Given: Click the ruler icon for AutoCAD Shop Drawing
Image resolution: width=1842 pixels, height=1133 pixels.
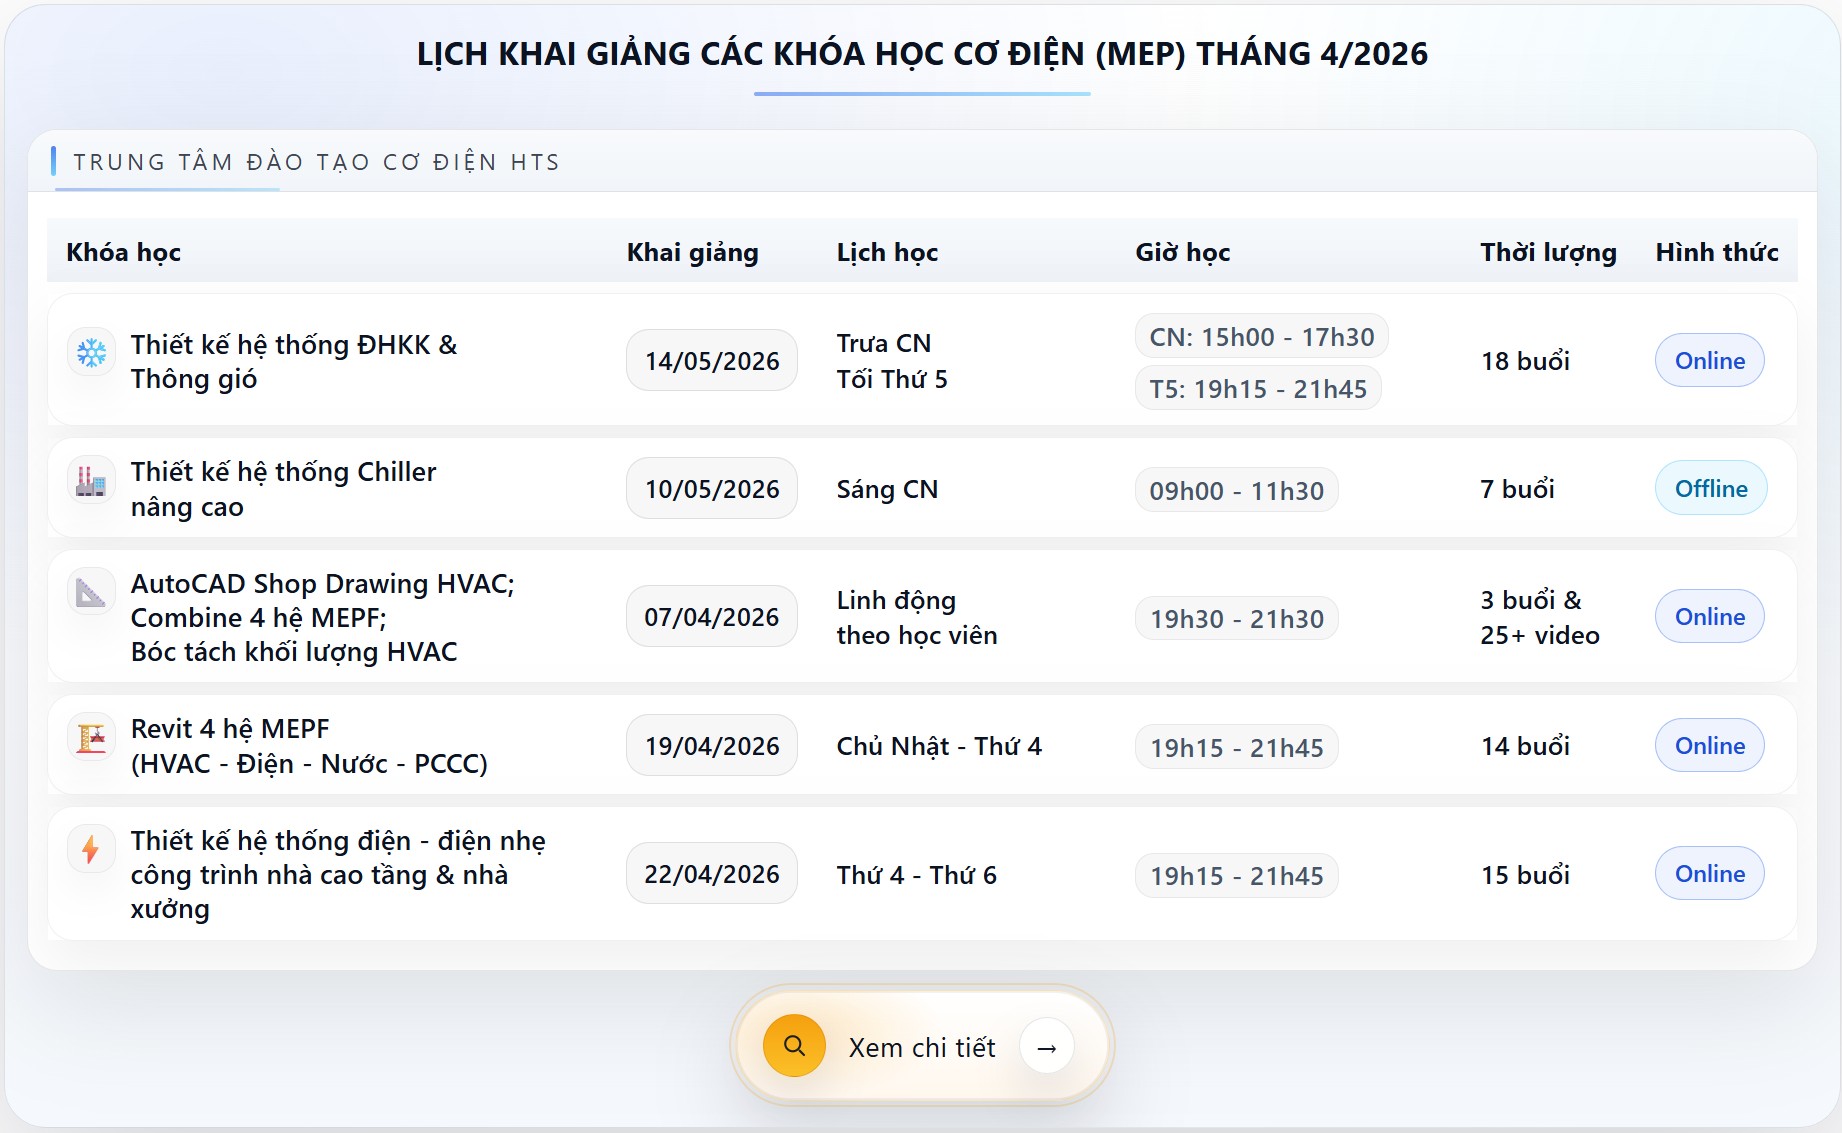Looking at the screenshot, I should click(91, 592).
